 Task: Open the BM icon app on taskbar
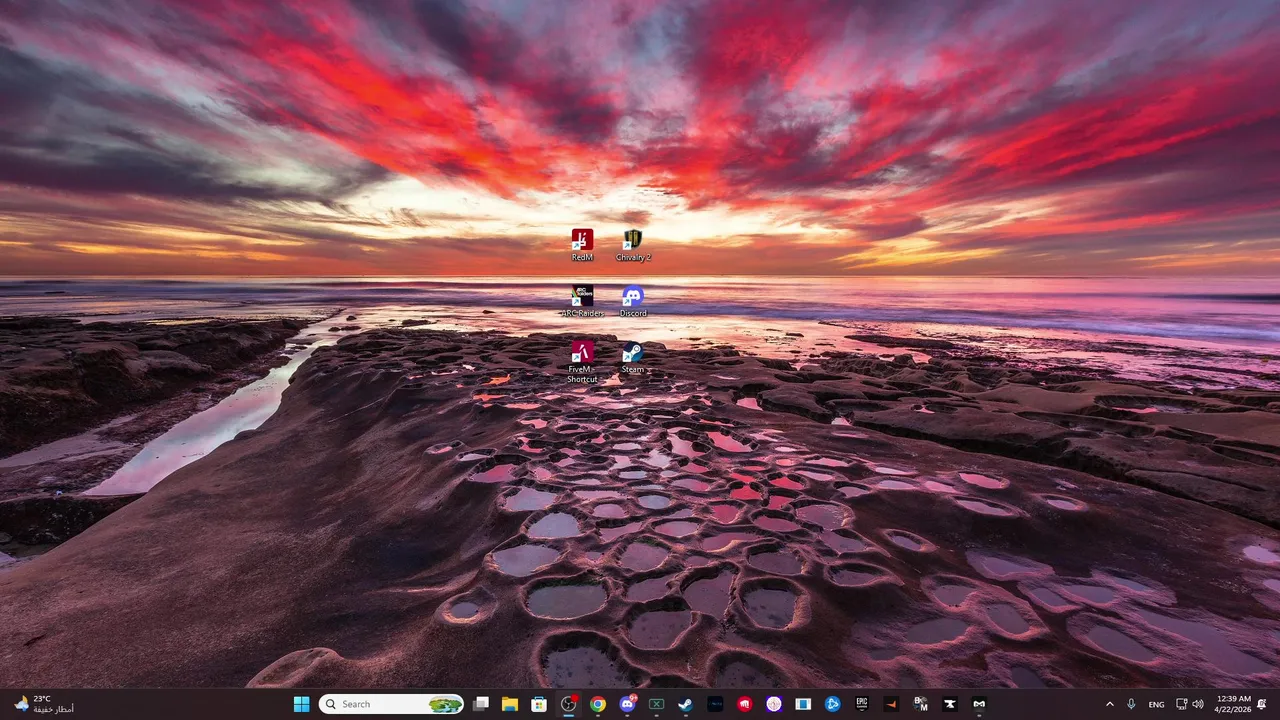(920, 704)
